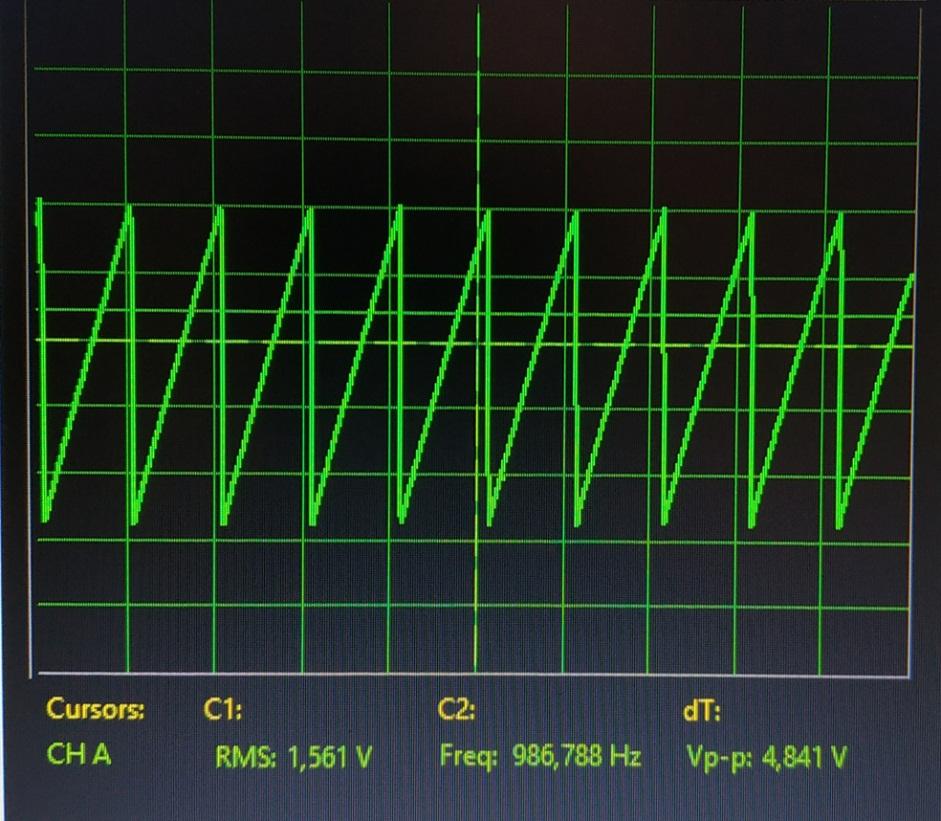
Task: Click the dT: label
Action: click(x=702, y=711)
